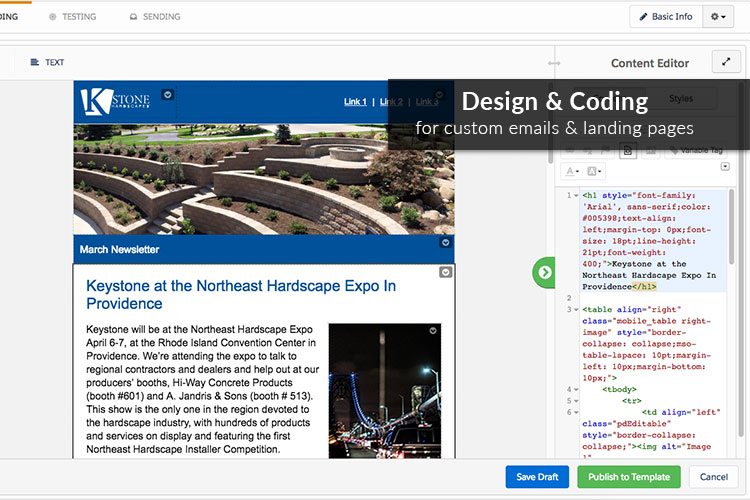This screenshot has height=500, width=750.
Task: Fold code line 3 table tag
Action: pos(576,310)
